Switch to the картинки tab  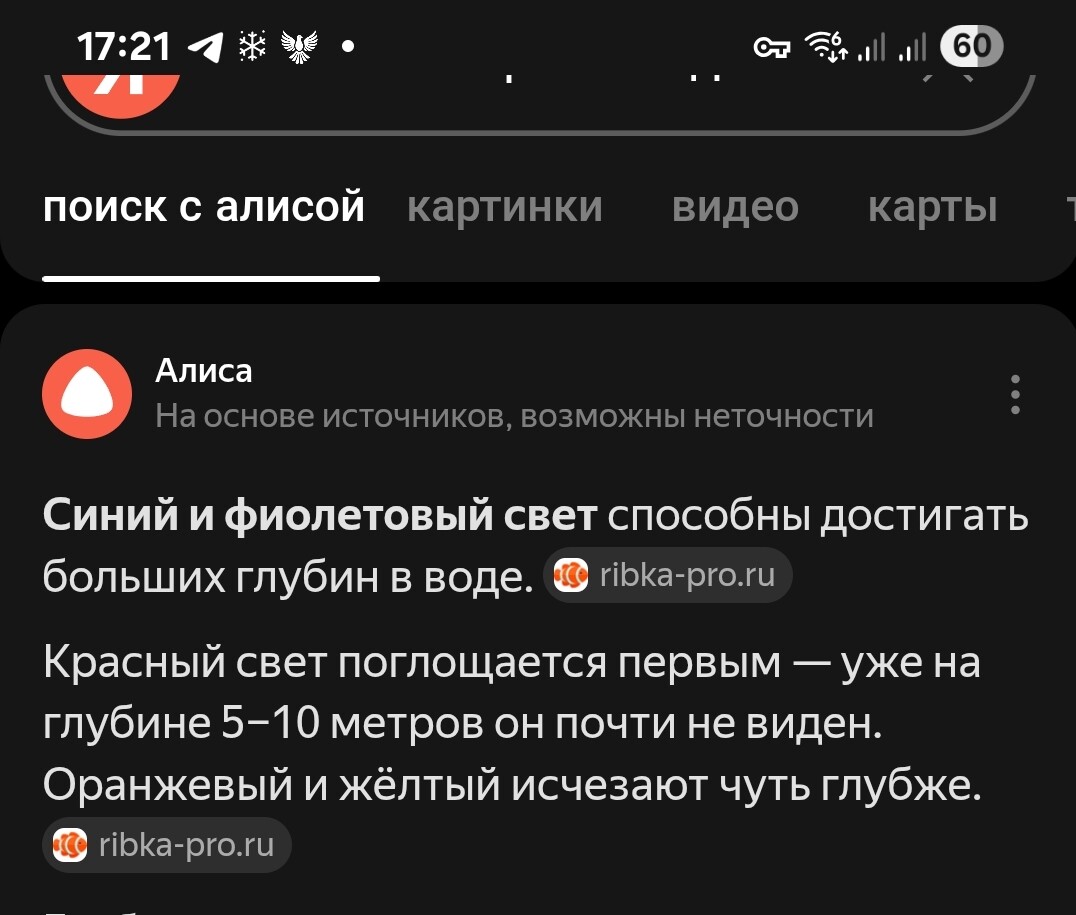(x=504, y=207)
